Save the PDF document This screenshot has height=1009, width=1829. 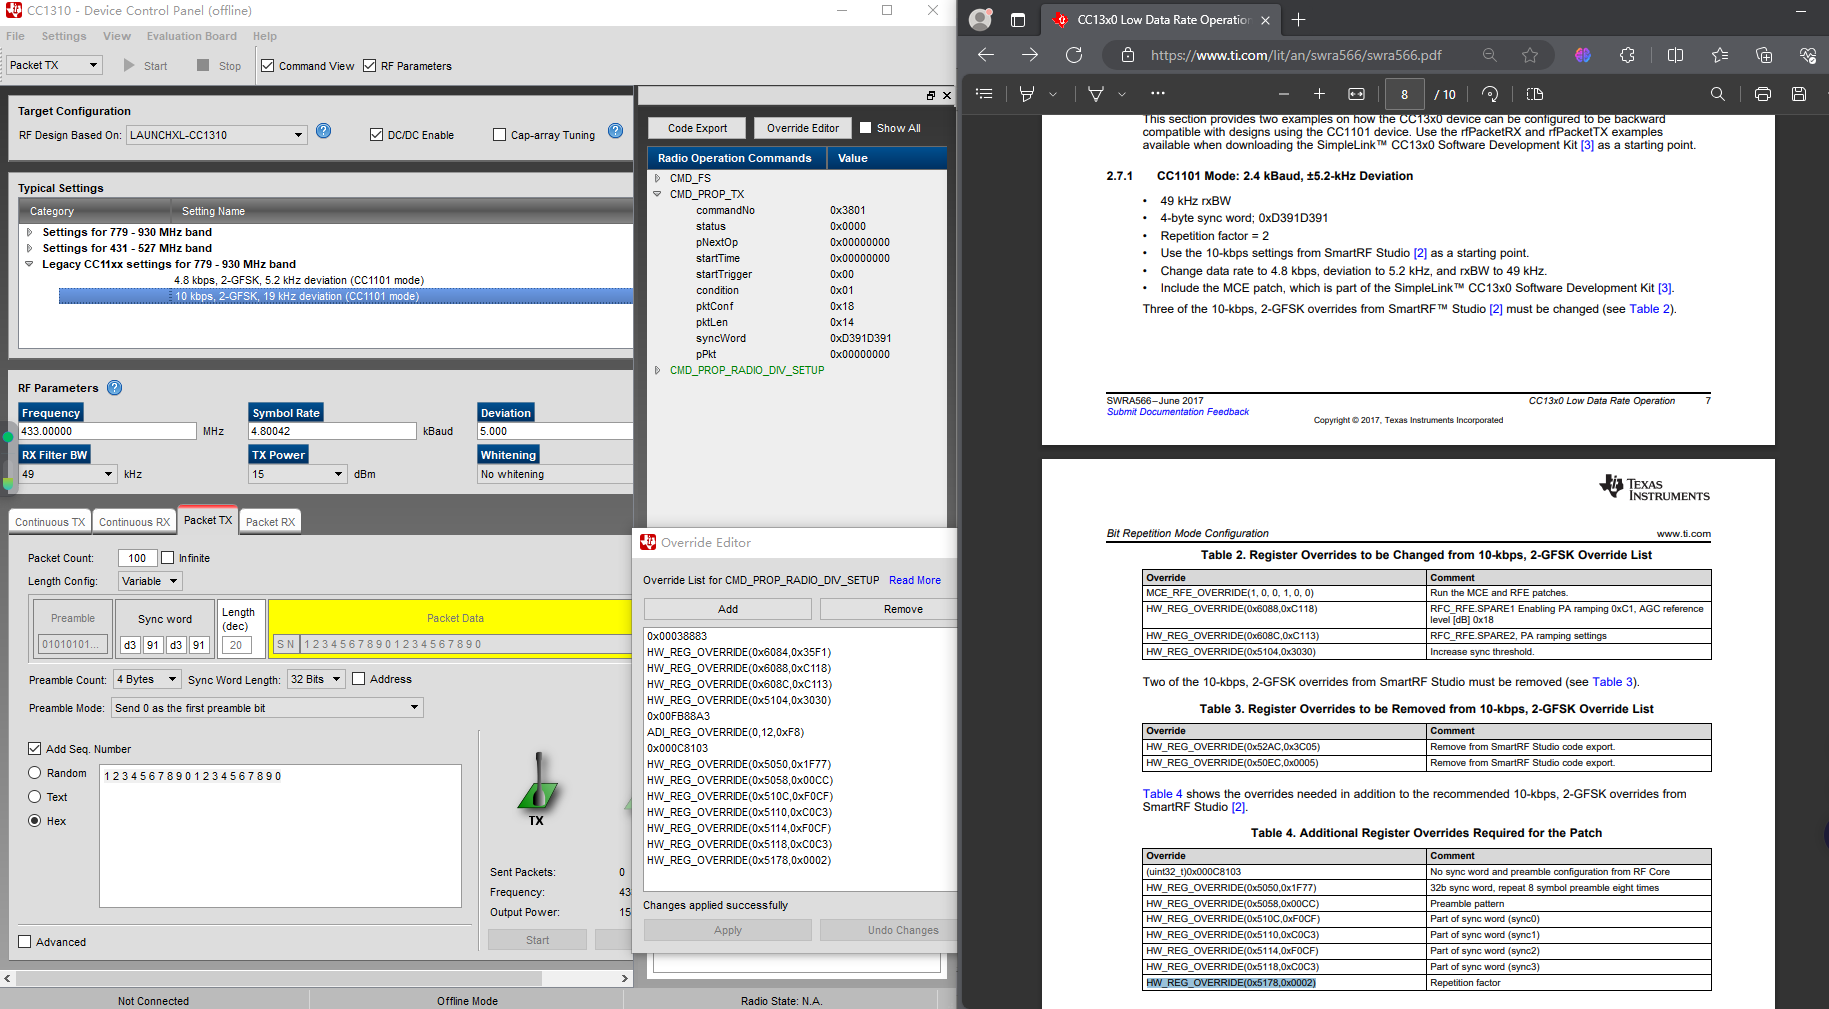(1799, 94)
